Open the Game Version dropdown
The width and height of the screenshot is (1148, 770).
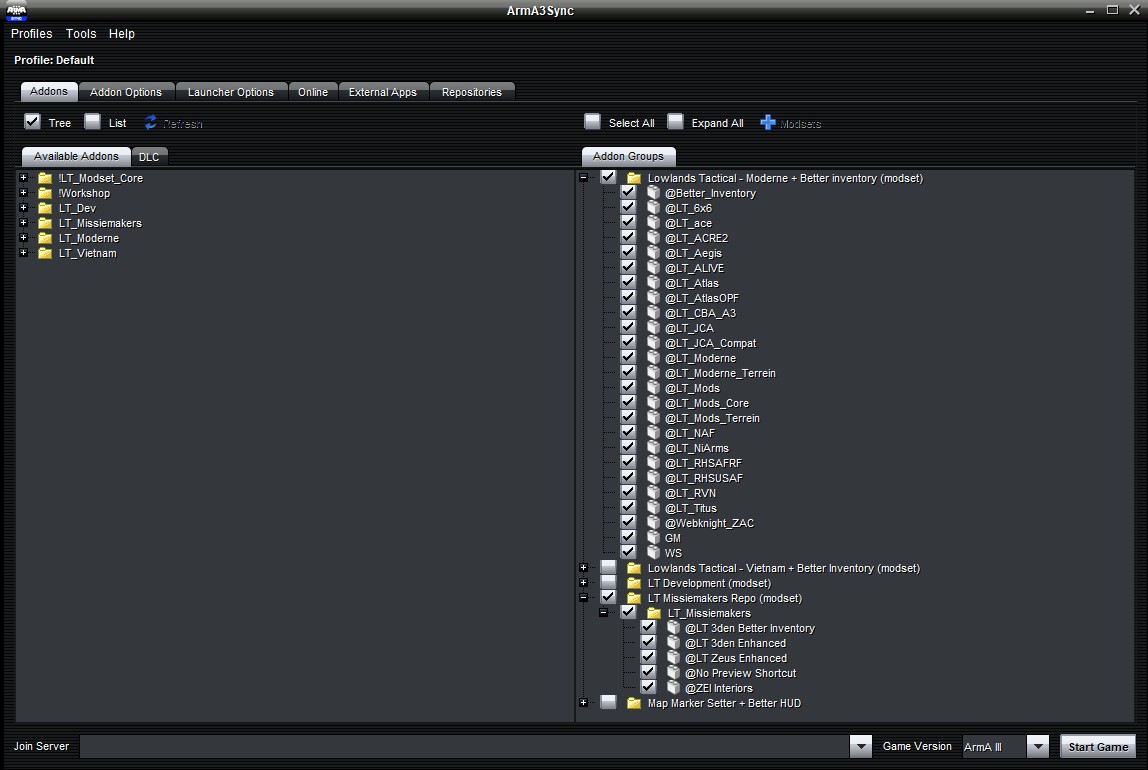tap(1037, 747)
